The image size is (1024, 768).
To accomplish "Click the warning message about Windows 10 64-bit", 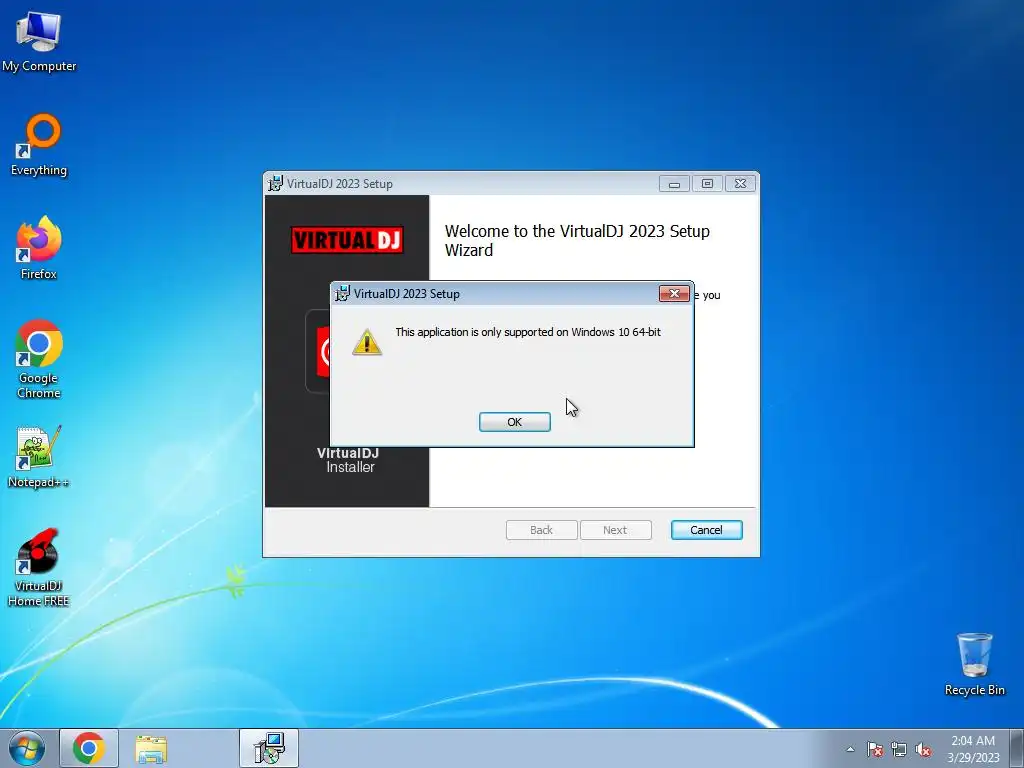I will pyautogui.click(x=528, y=332).
